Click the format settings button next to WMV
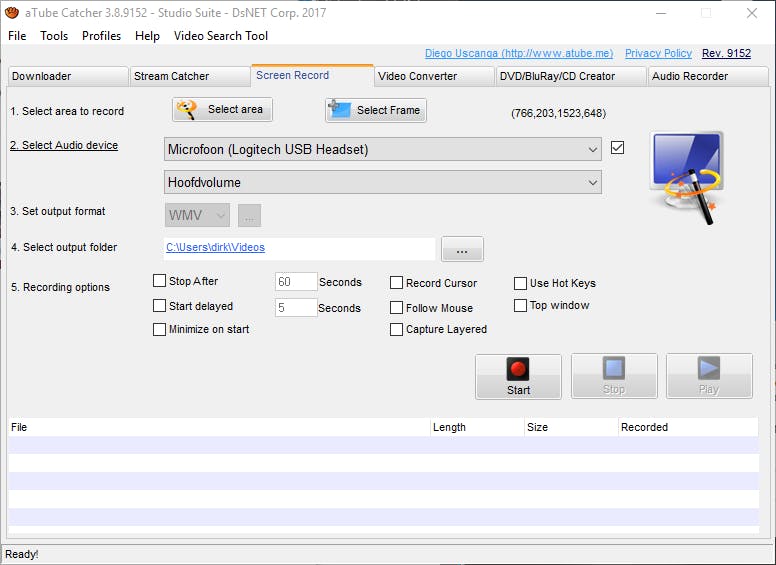 pyautogui.click(x=249, y=215)
